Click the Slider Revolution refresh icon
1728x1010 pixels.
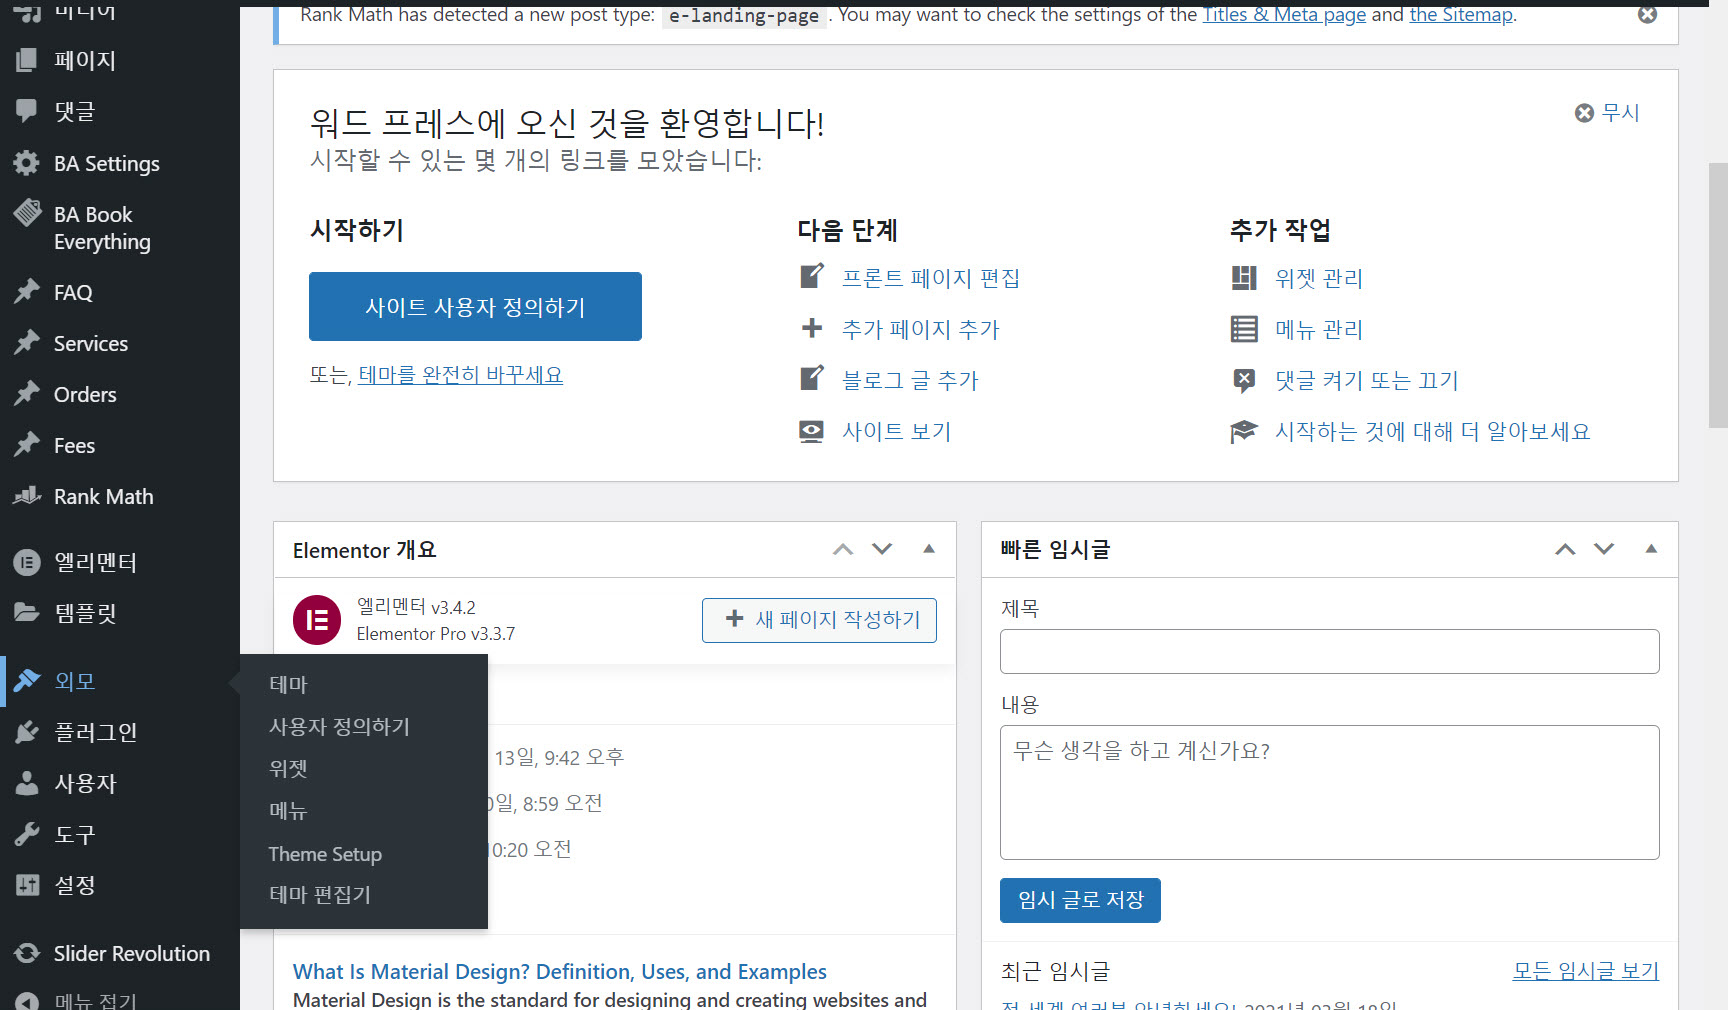(27, 953)
